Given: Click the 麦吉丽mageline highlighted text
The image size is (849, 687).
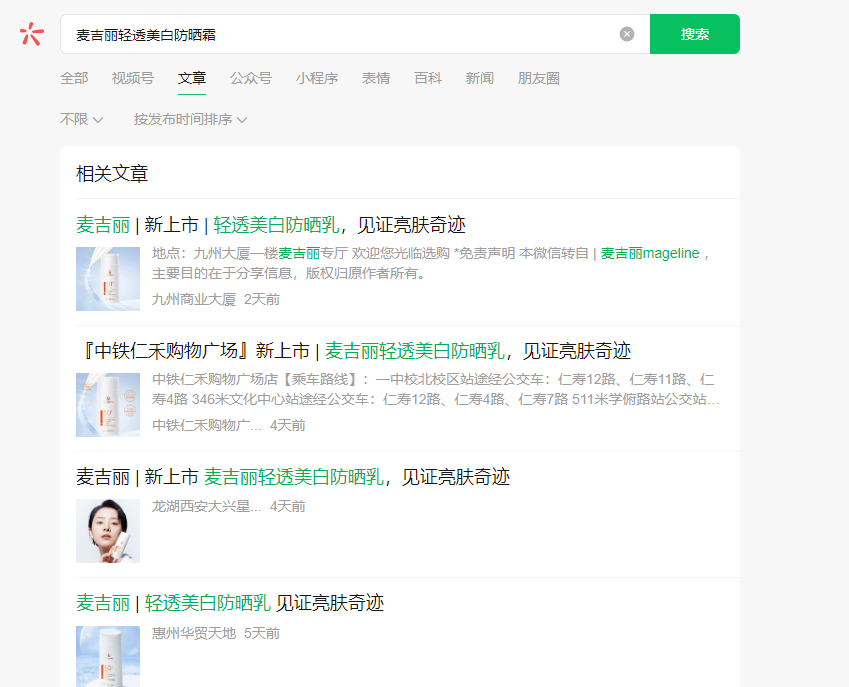Looking at the screenshot, I should [x=650, y=253].
